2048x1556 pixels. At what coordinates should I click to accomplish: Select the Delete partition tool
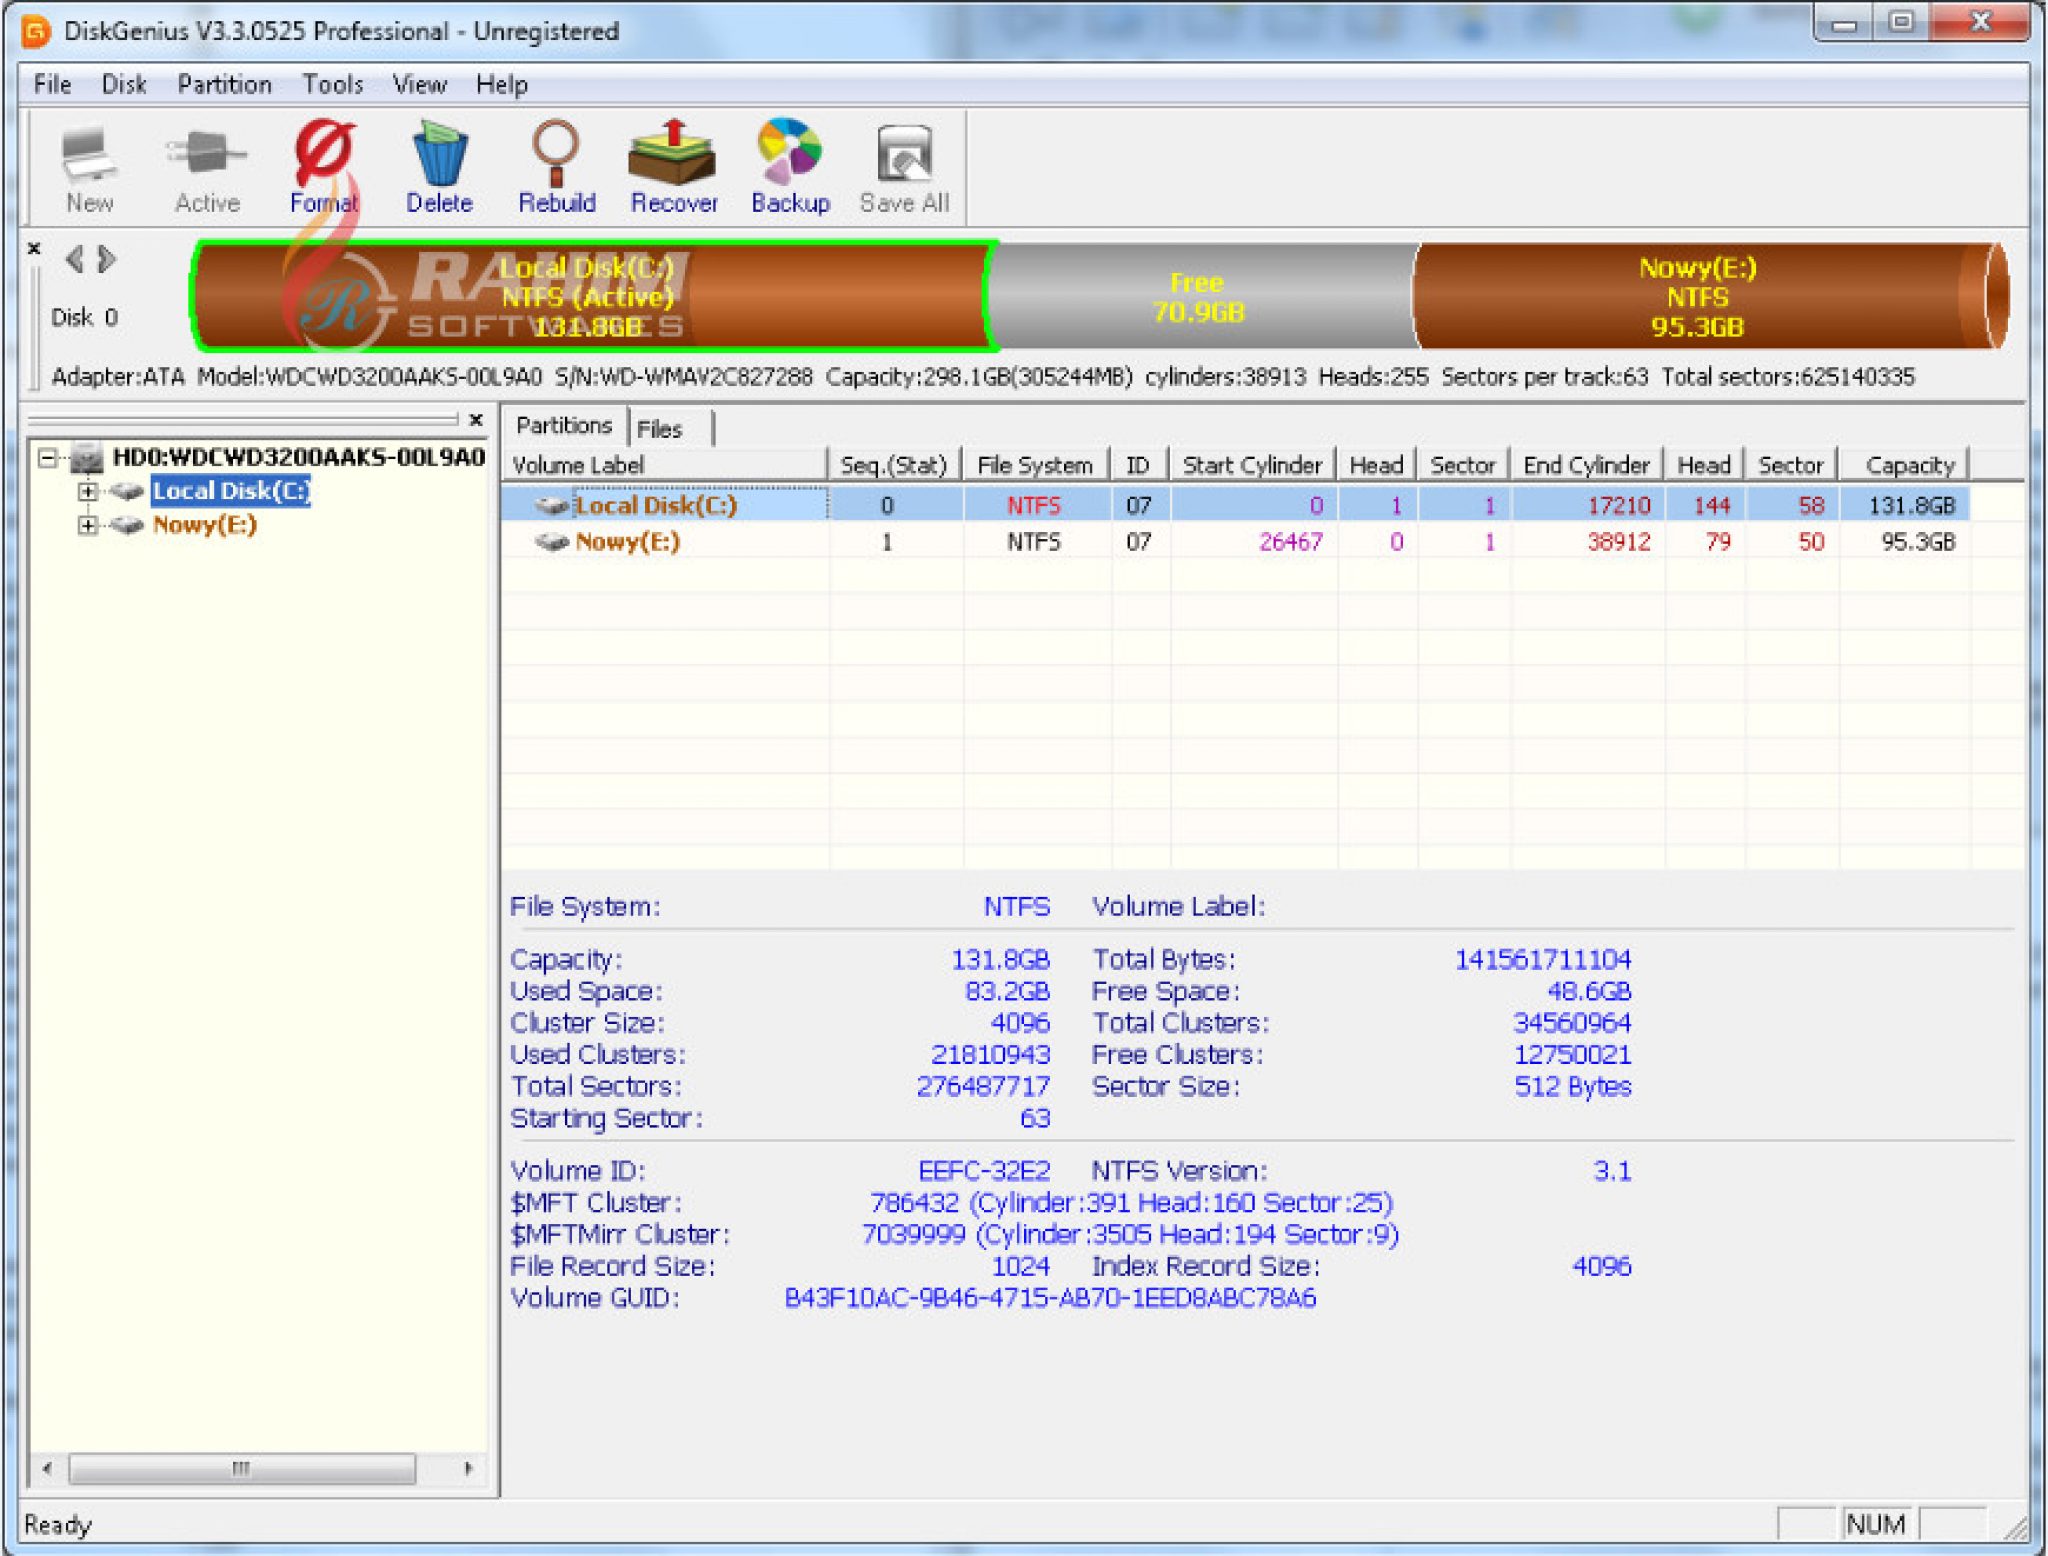click(440, 165)
